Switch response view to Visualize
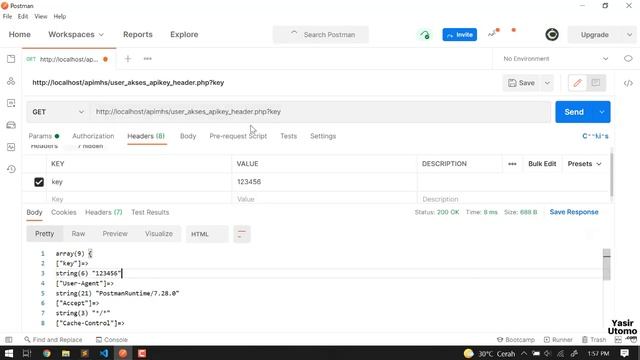 pos(159,234)
